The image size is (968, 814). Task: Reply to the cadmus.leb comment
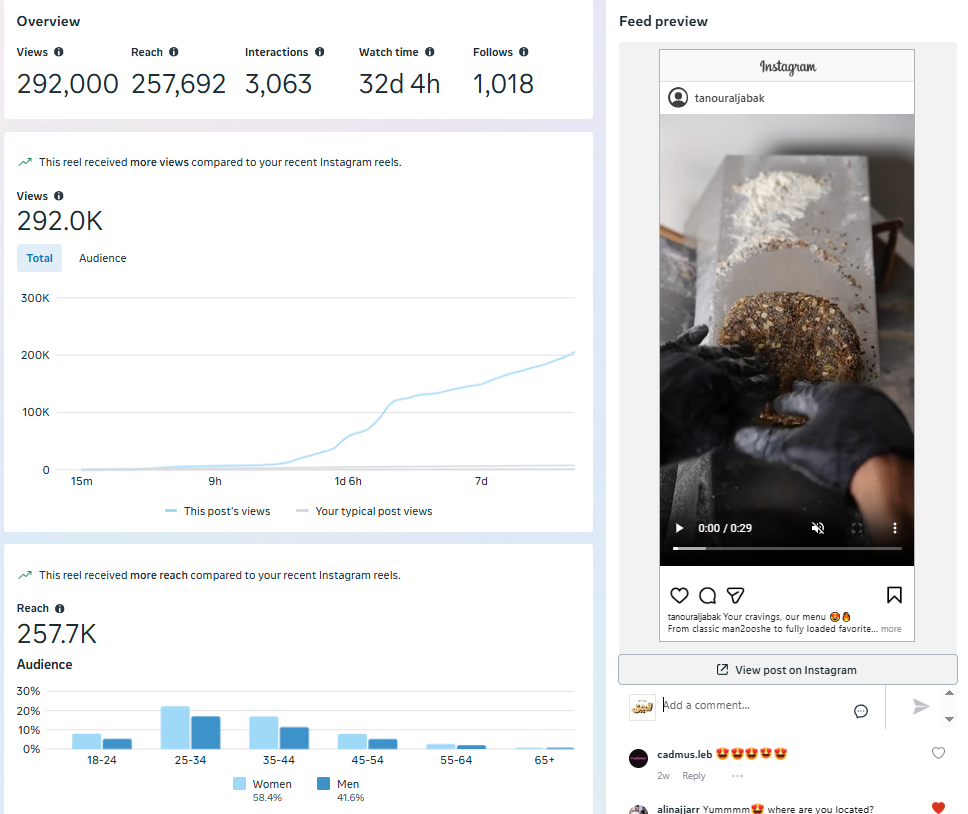point(694,776)
